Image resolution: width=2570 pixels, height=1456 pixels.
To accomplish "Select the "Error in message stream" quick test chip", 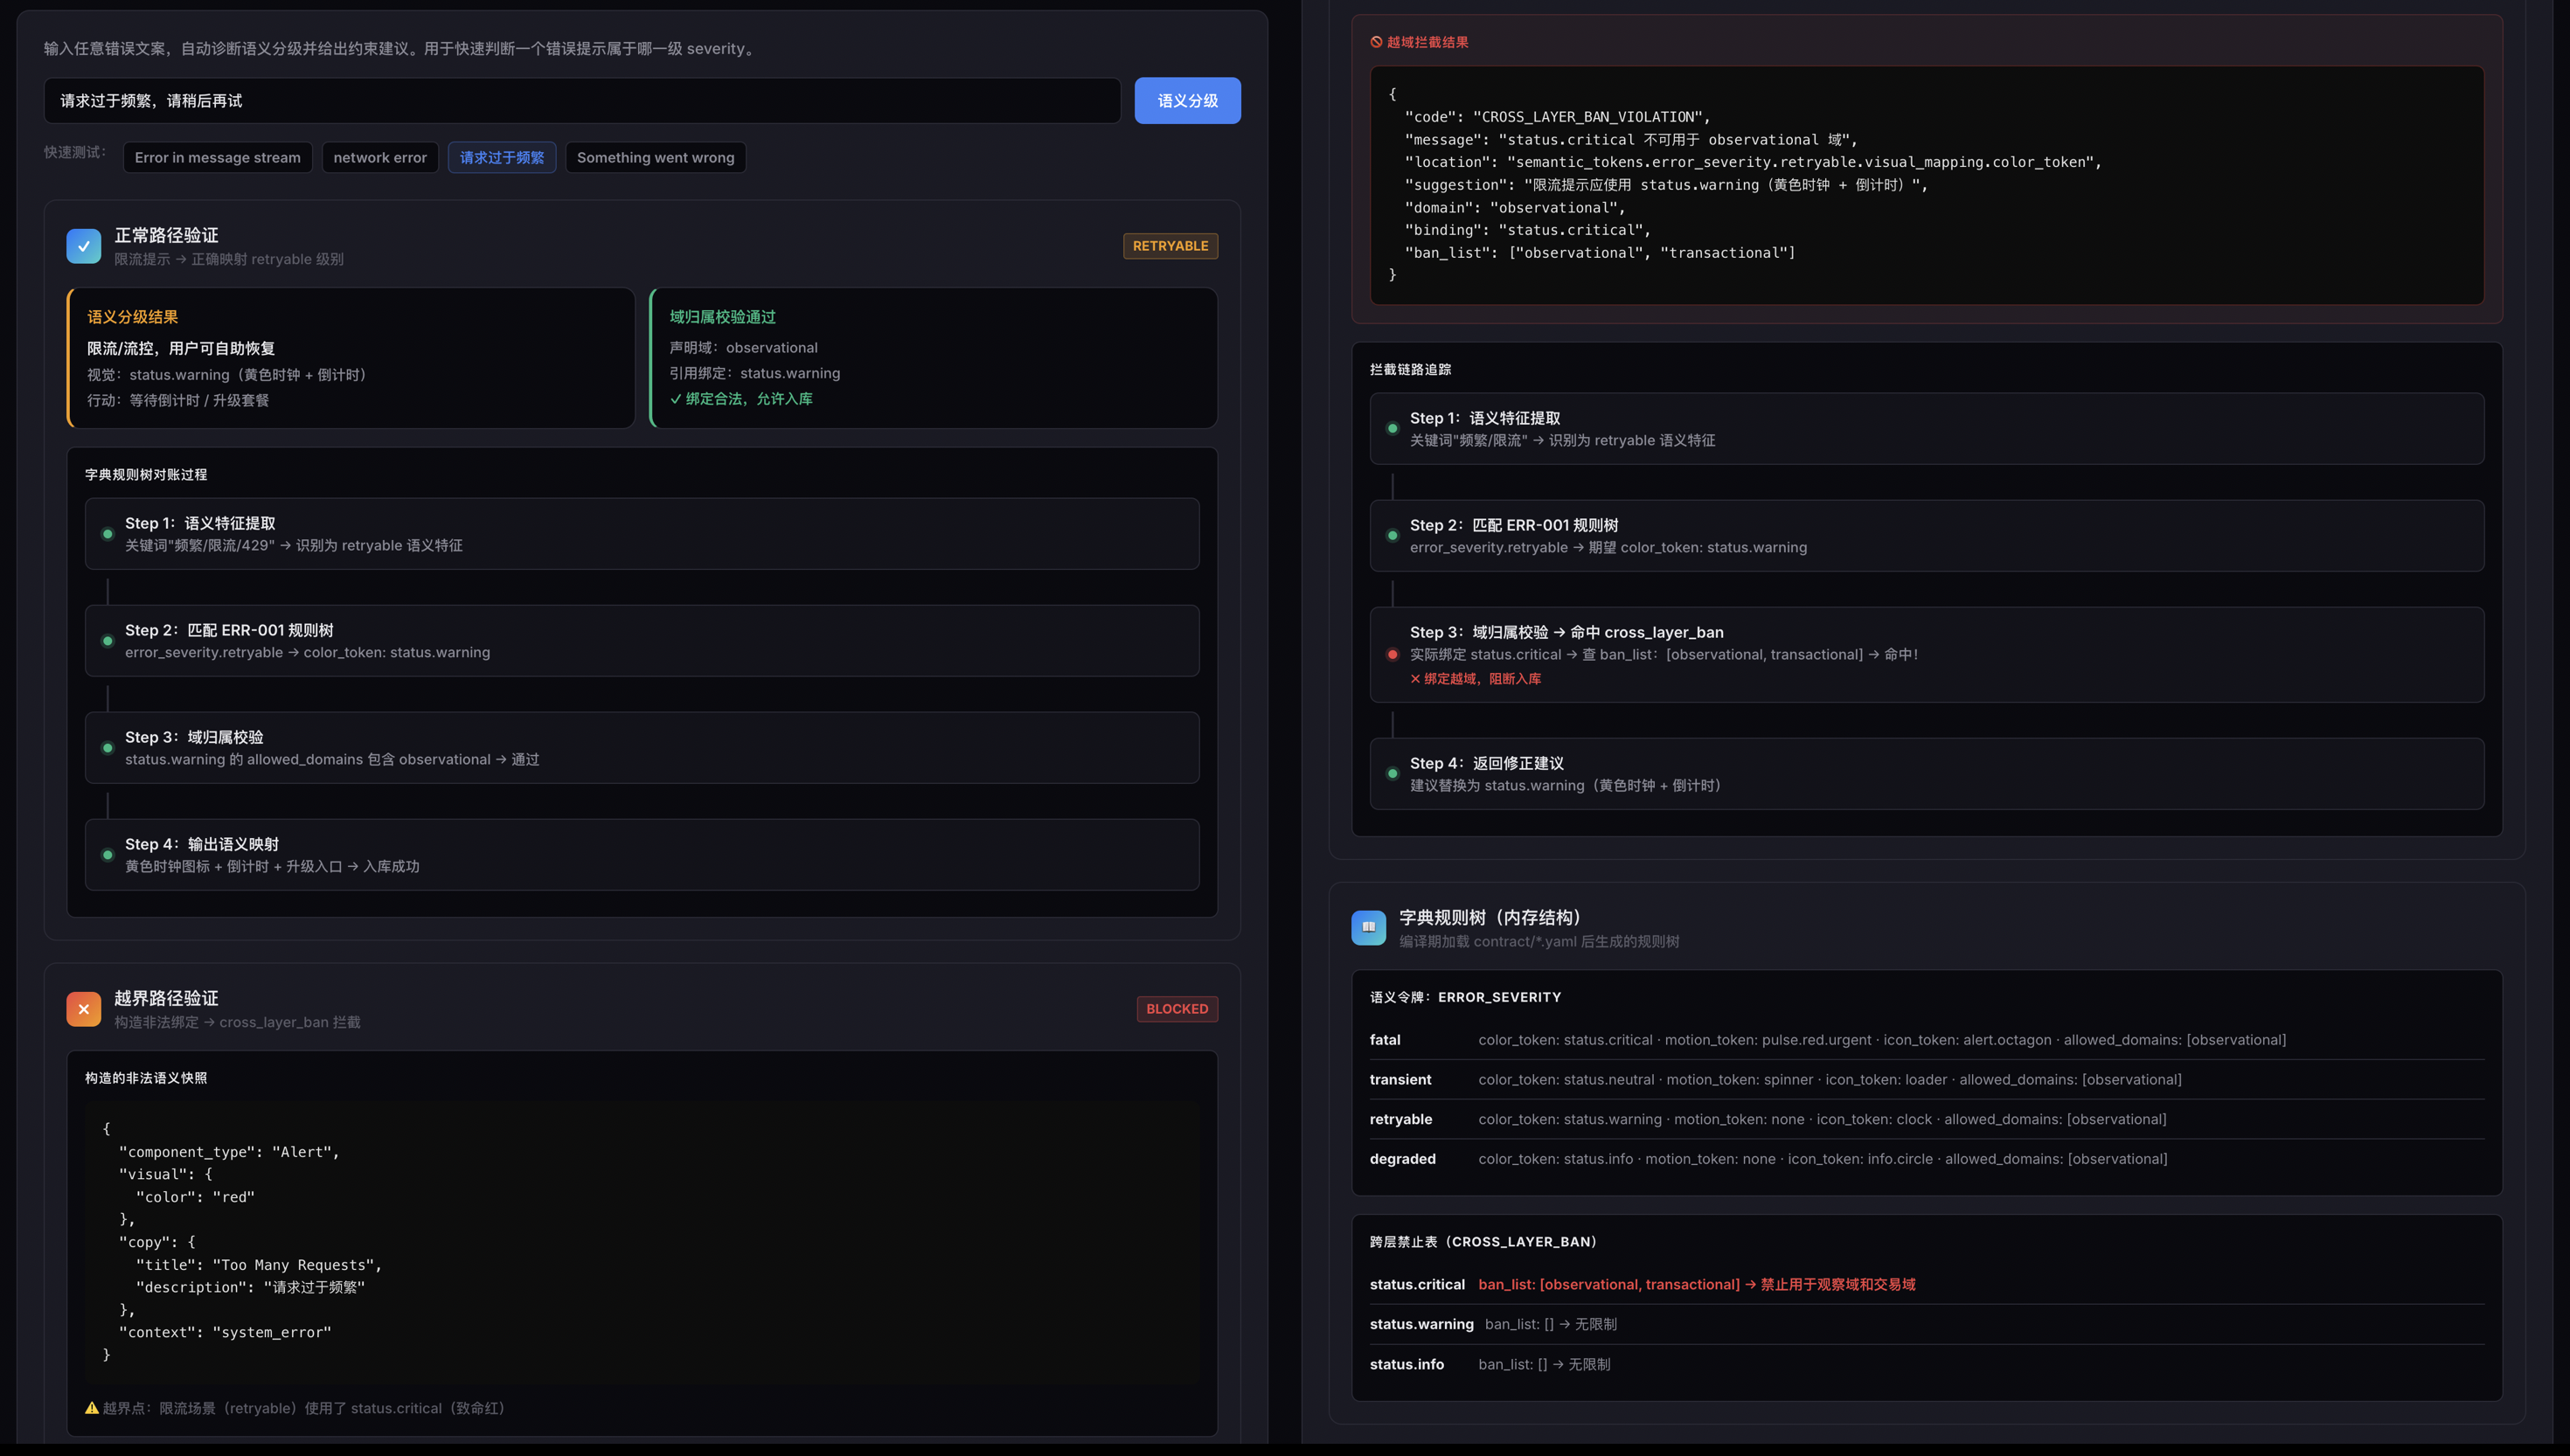I will coord(218,157).
